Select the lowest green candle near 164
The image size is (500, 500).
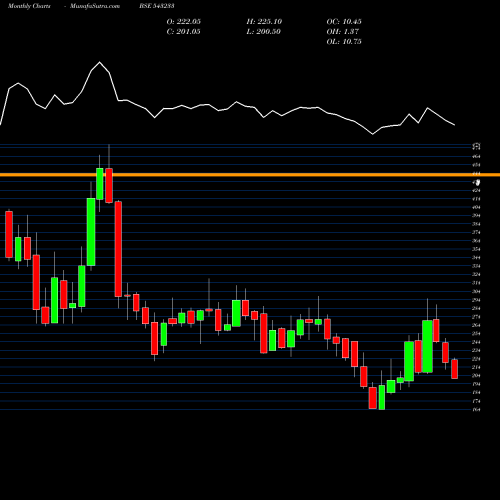[x=382, y=397]
